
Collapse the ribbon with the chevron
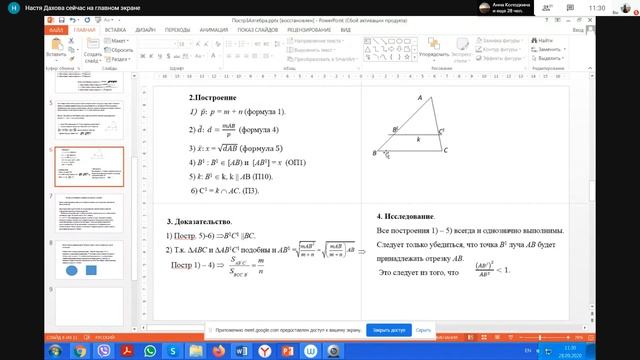coord(590,68)
